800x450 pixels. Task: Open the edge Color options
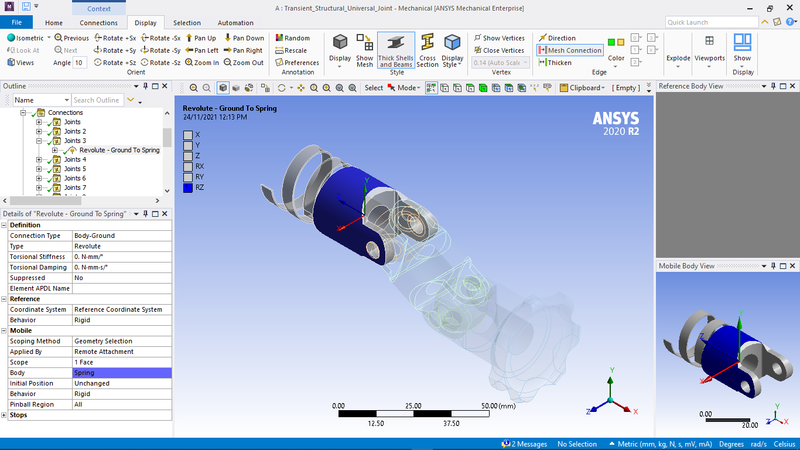pyautogui.click(x=616, y=51)
